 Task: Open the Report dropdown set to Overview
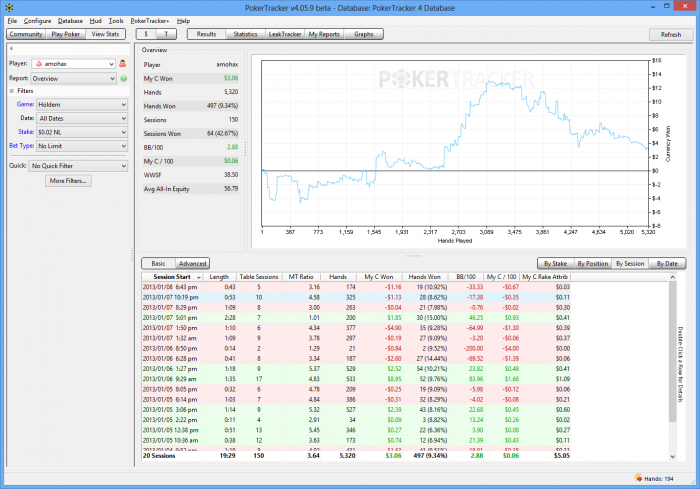point(74,79)
